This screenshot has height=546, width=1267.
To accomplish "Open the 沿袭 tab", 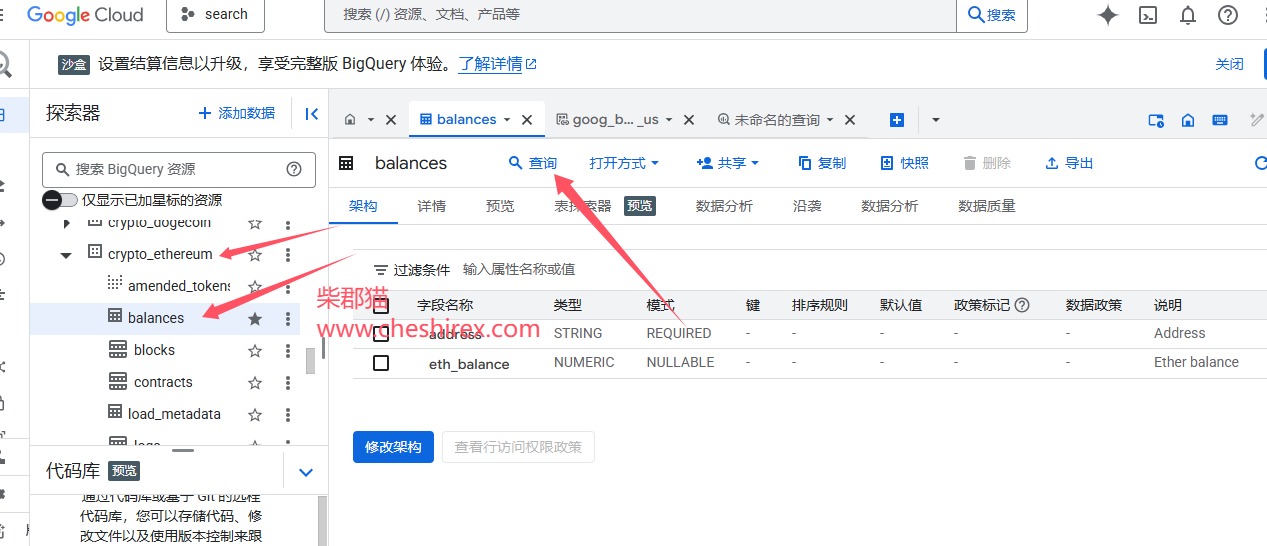I will click(807, 206).
